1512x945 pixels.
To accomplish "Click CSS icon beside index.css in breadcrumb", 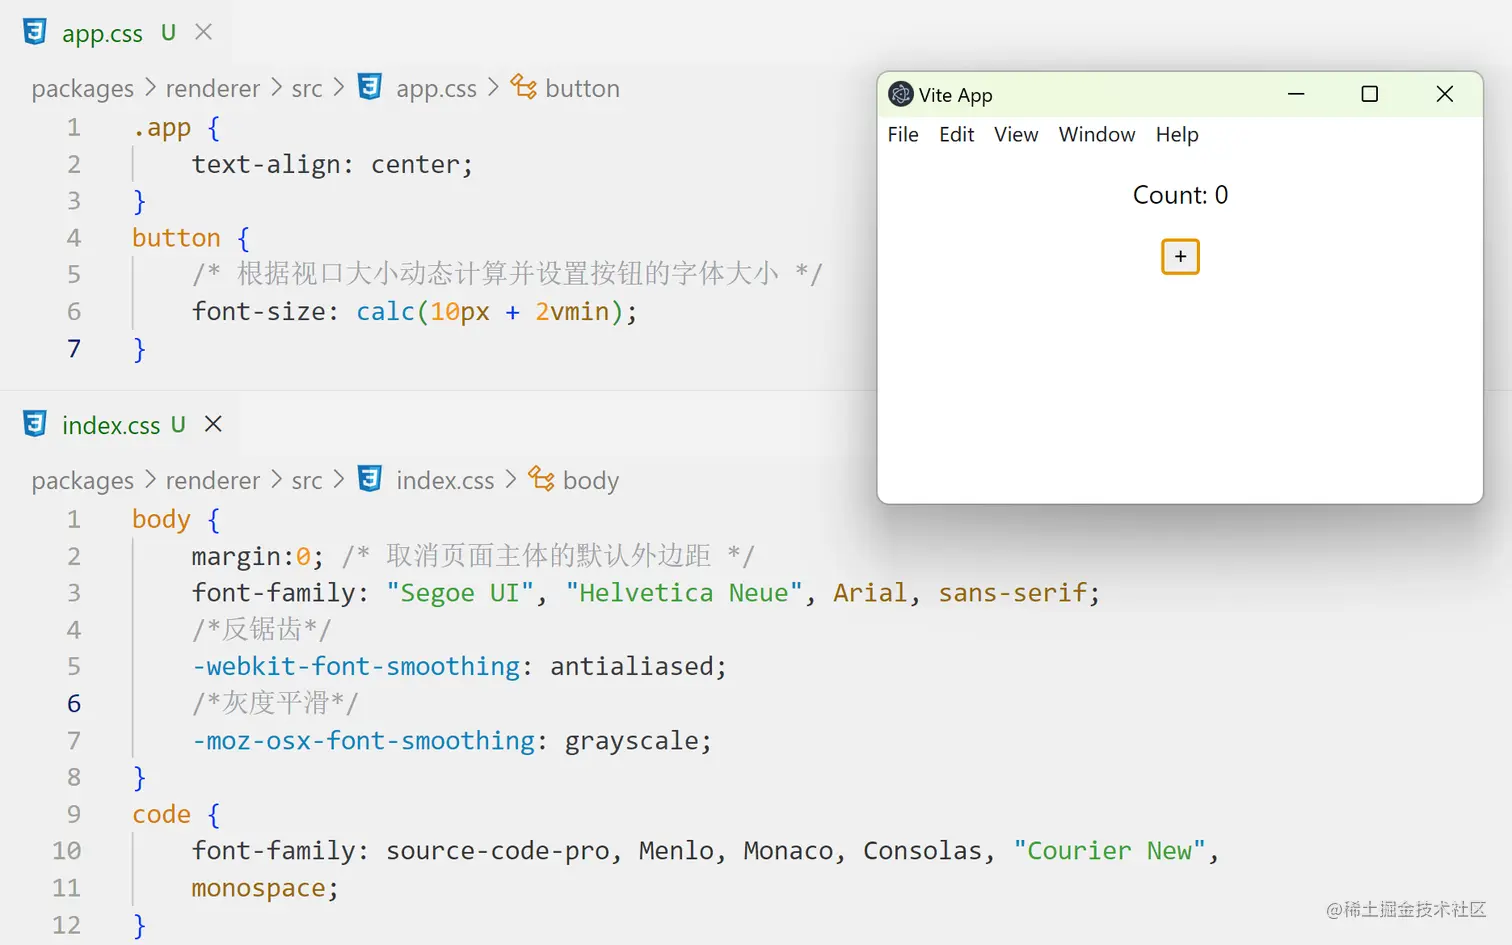I will (370, 479).
